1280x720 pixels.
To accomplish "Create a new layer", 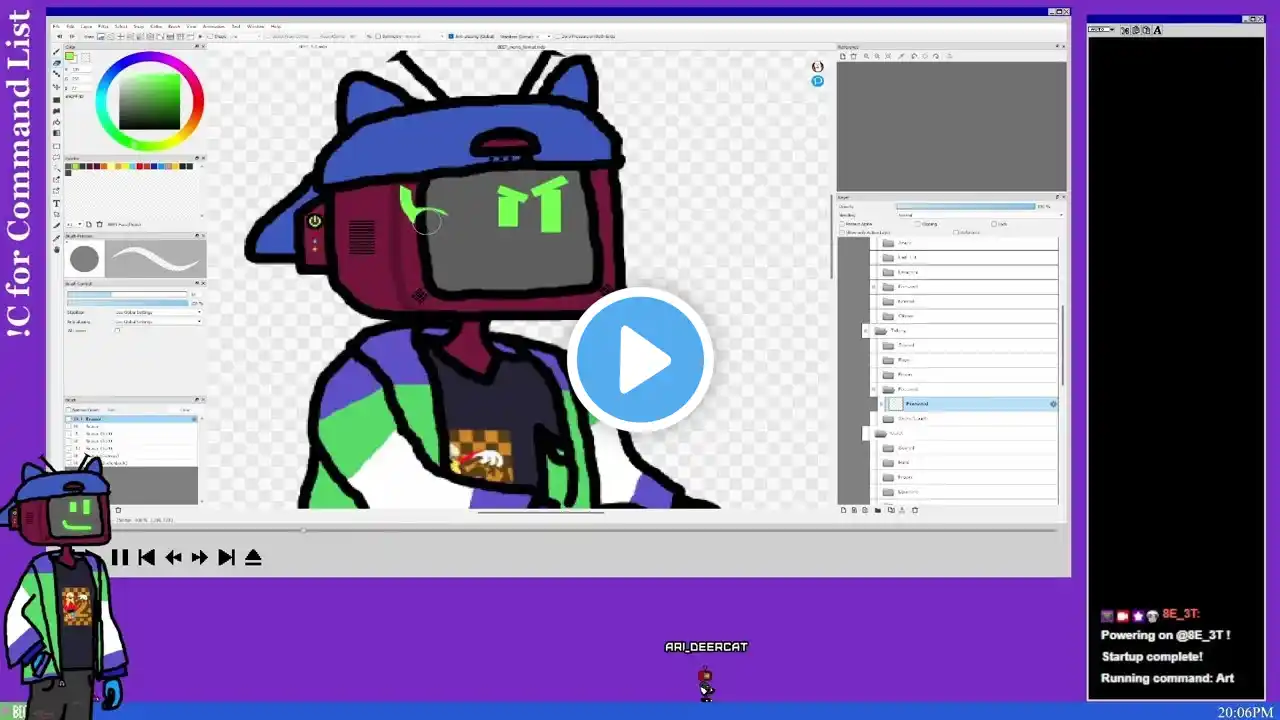I will [x=843, y=510].
